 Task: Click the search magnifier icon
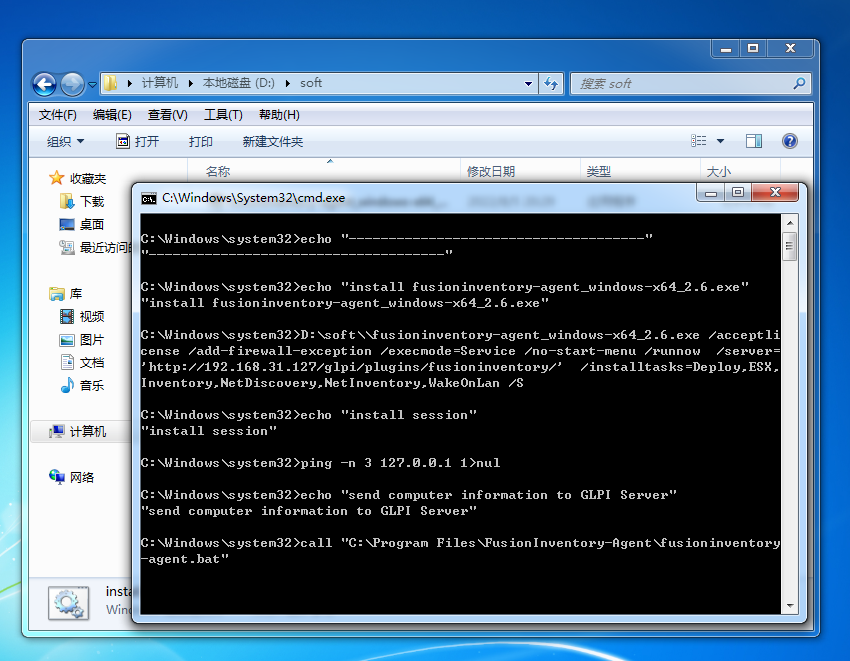[x=799, y=83]
